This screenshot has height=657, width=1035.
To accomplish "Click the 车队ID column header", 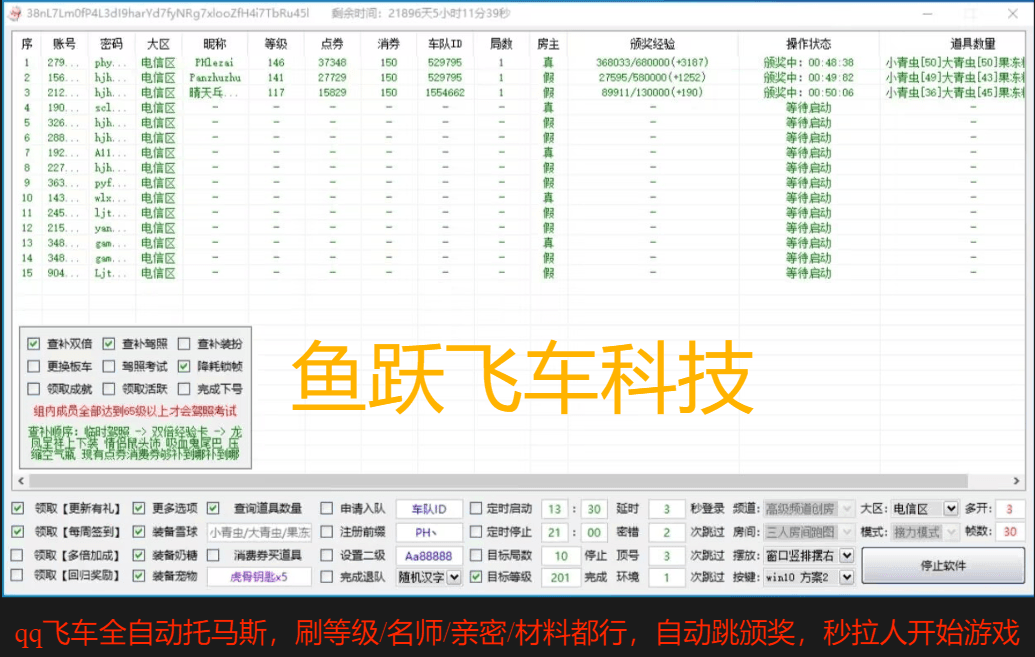I will click(x=445, y=44).
